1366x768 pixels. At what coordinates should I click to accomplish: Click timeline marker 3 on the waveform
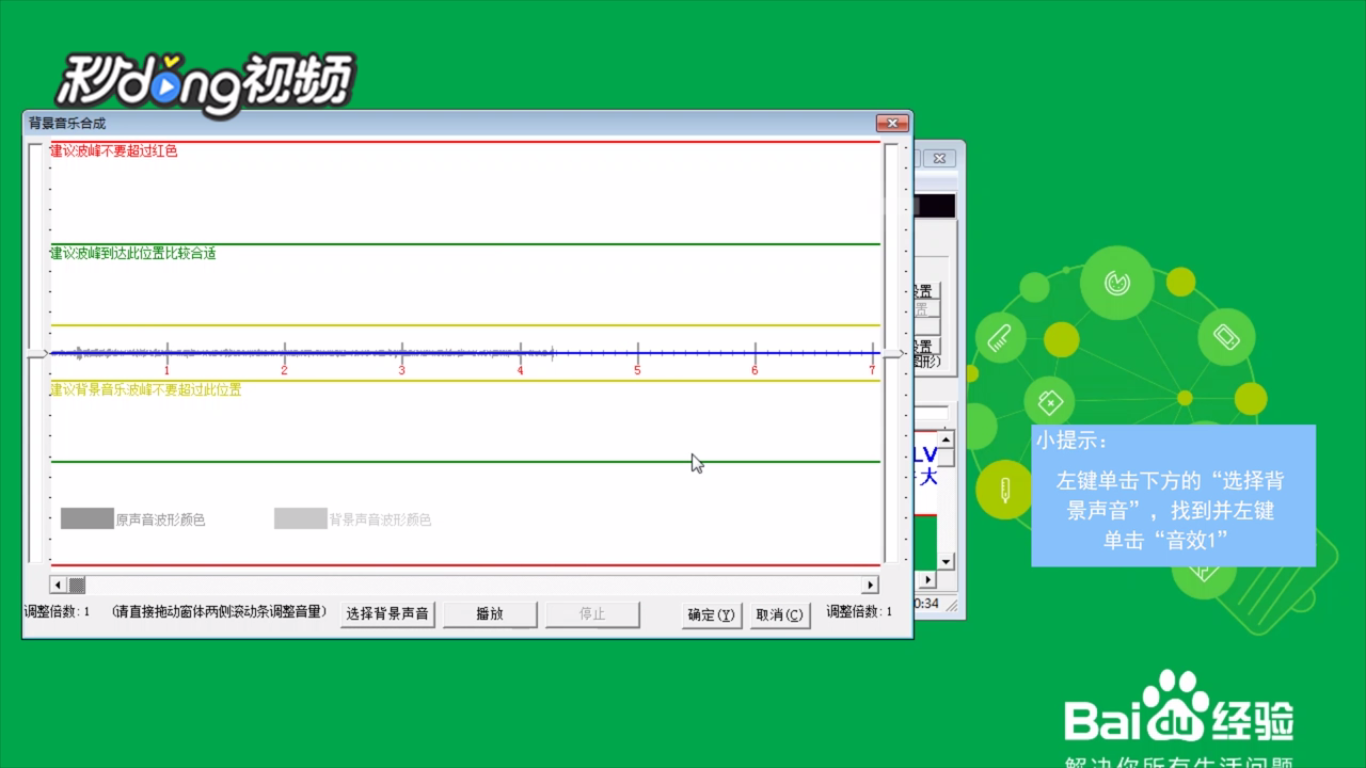pyautogui.click(x=402, y=370)
